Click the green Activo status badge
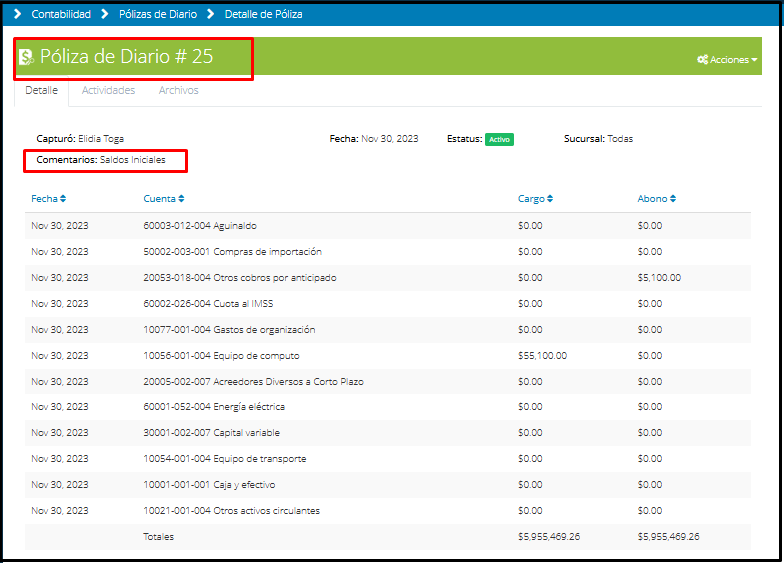 499,139
